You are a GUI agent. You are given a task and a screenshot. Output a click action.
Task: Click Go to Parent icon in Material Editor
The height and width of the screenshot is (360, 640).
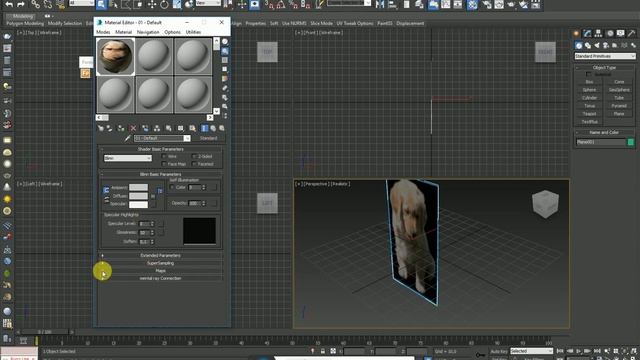213,128
